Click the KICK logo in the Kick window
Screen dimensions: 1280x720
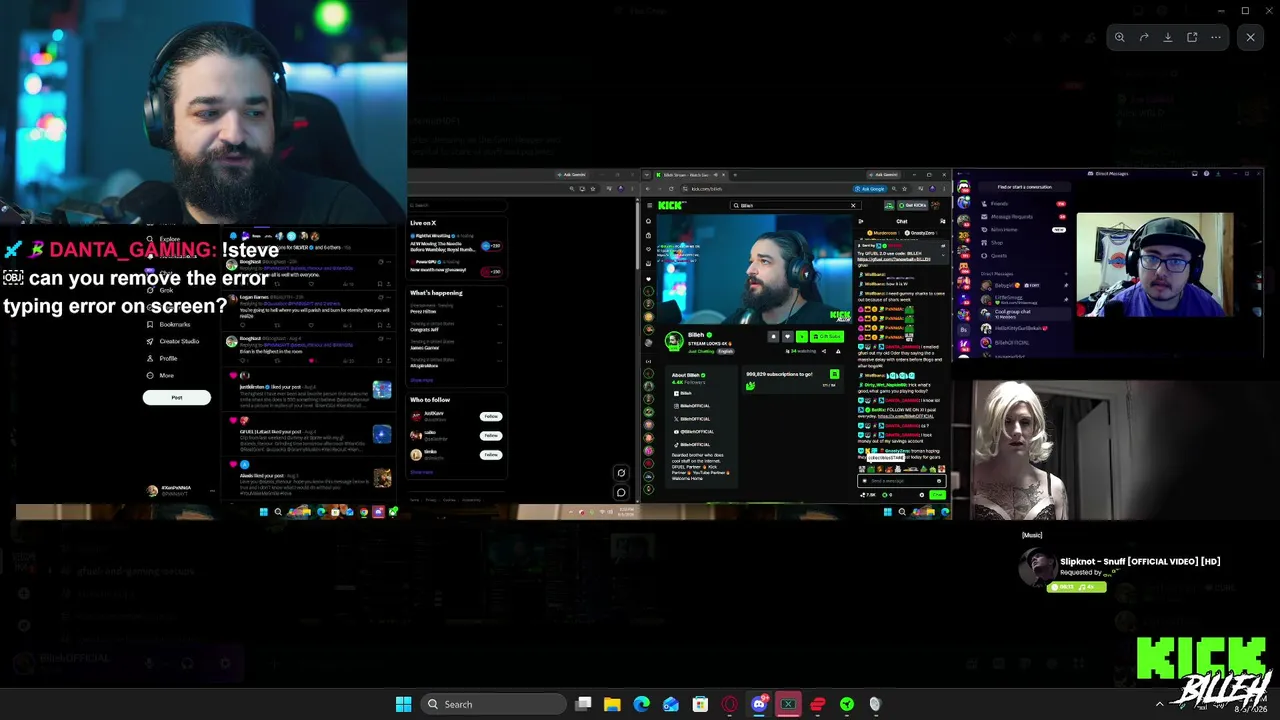click(x=671, y=205)
